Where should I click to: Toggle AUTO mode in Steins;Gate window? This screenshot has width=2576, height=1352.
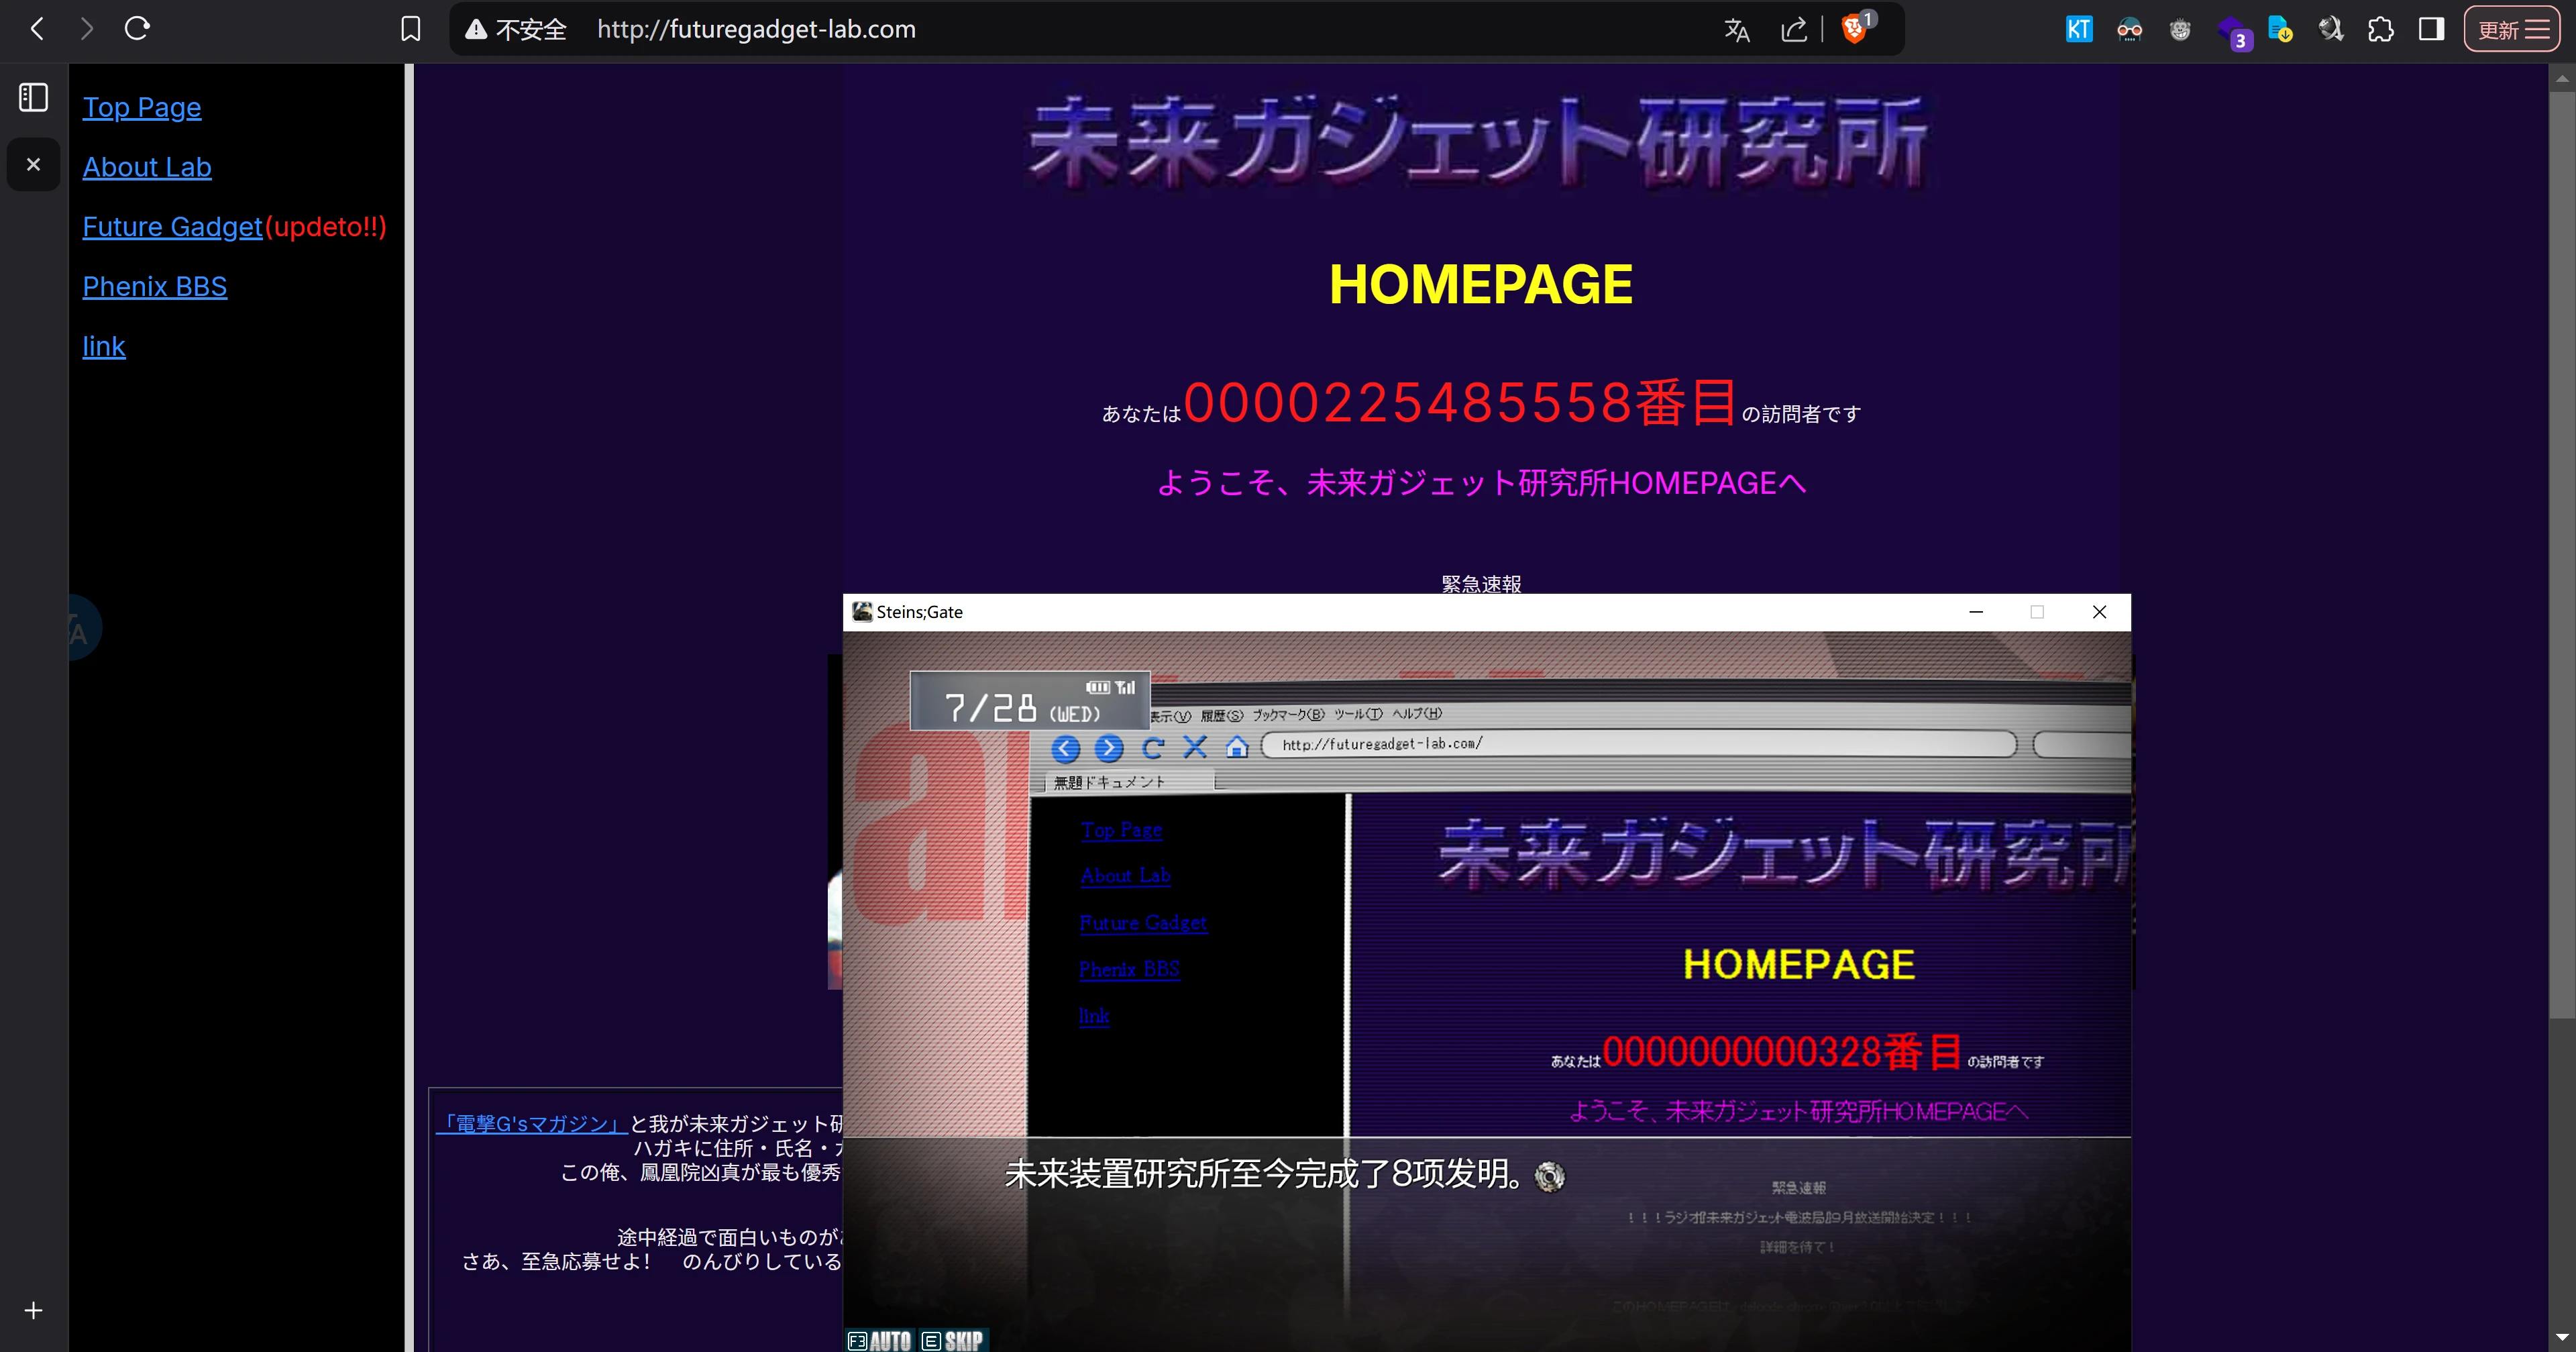(880, 1340)
